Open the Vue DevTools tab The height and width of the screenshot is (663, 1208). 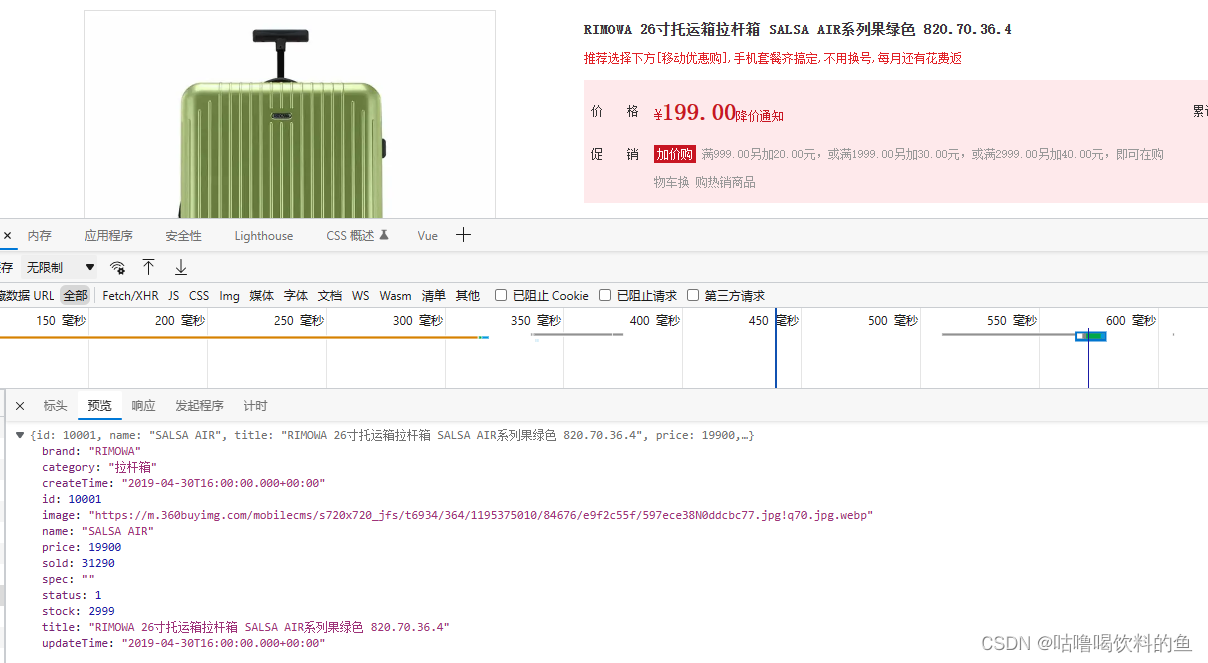(x=427, y=236)
